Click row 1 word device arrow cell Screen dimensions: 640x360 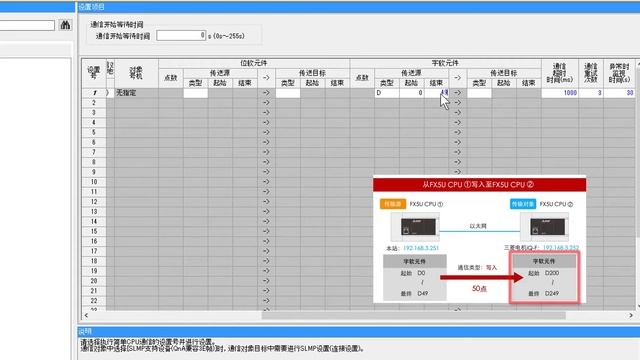458,93
